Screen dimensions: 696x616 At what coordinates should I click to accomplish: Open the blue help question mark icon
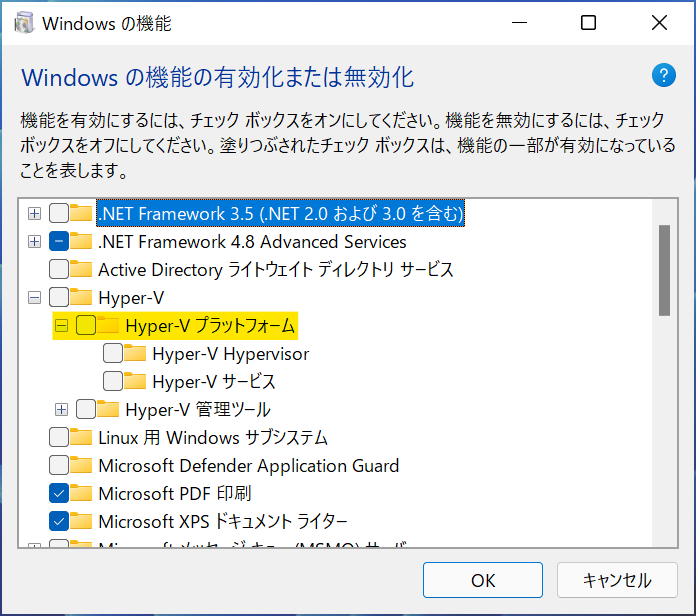(x=664, y=75)
